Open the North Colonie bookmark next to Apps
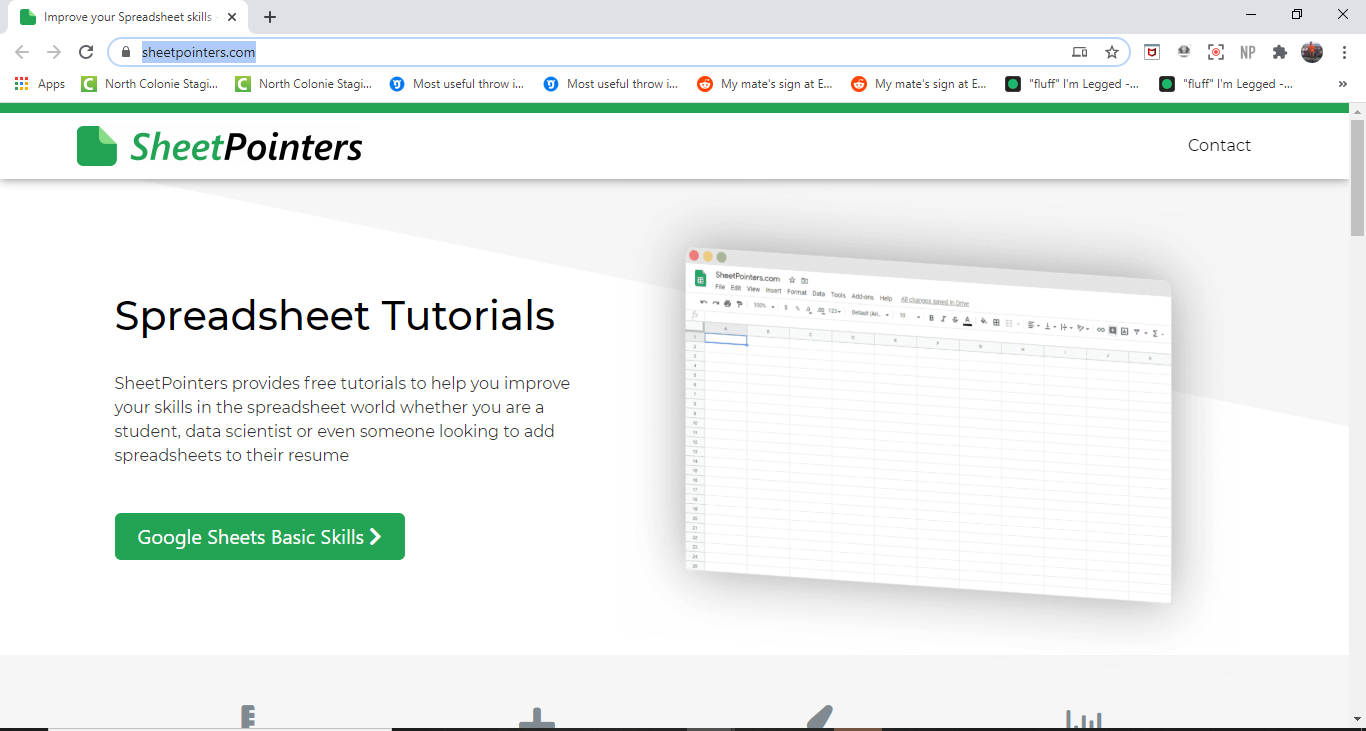 pyautogui.click(x=150, y=84)
